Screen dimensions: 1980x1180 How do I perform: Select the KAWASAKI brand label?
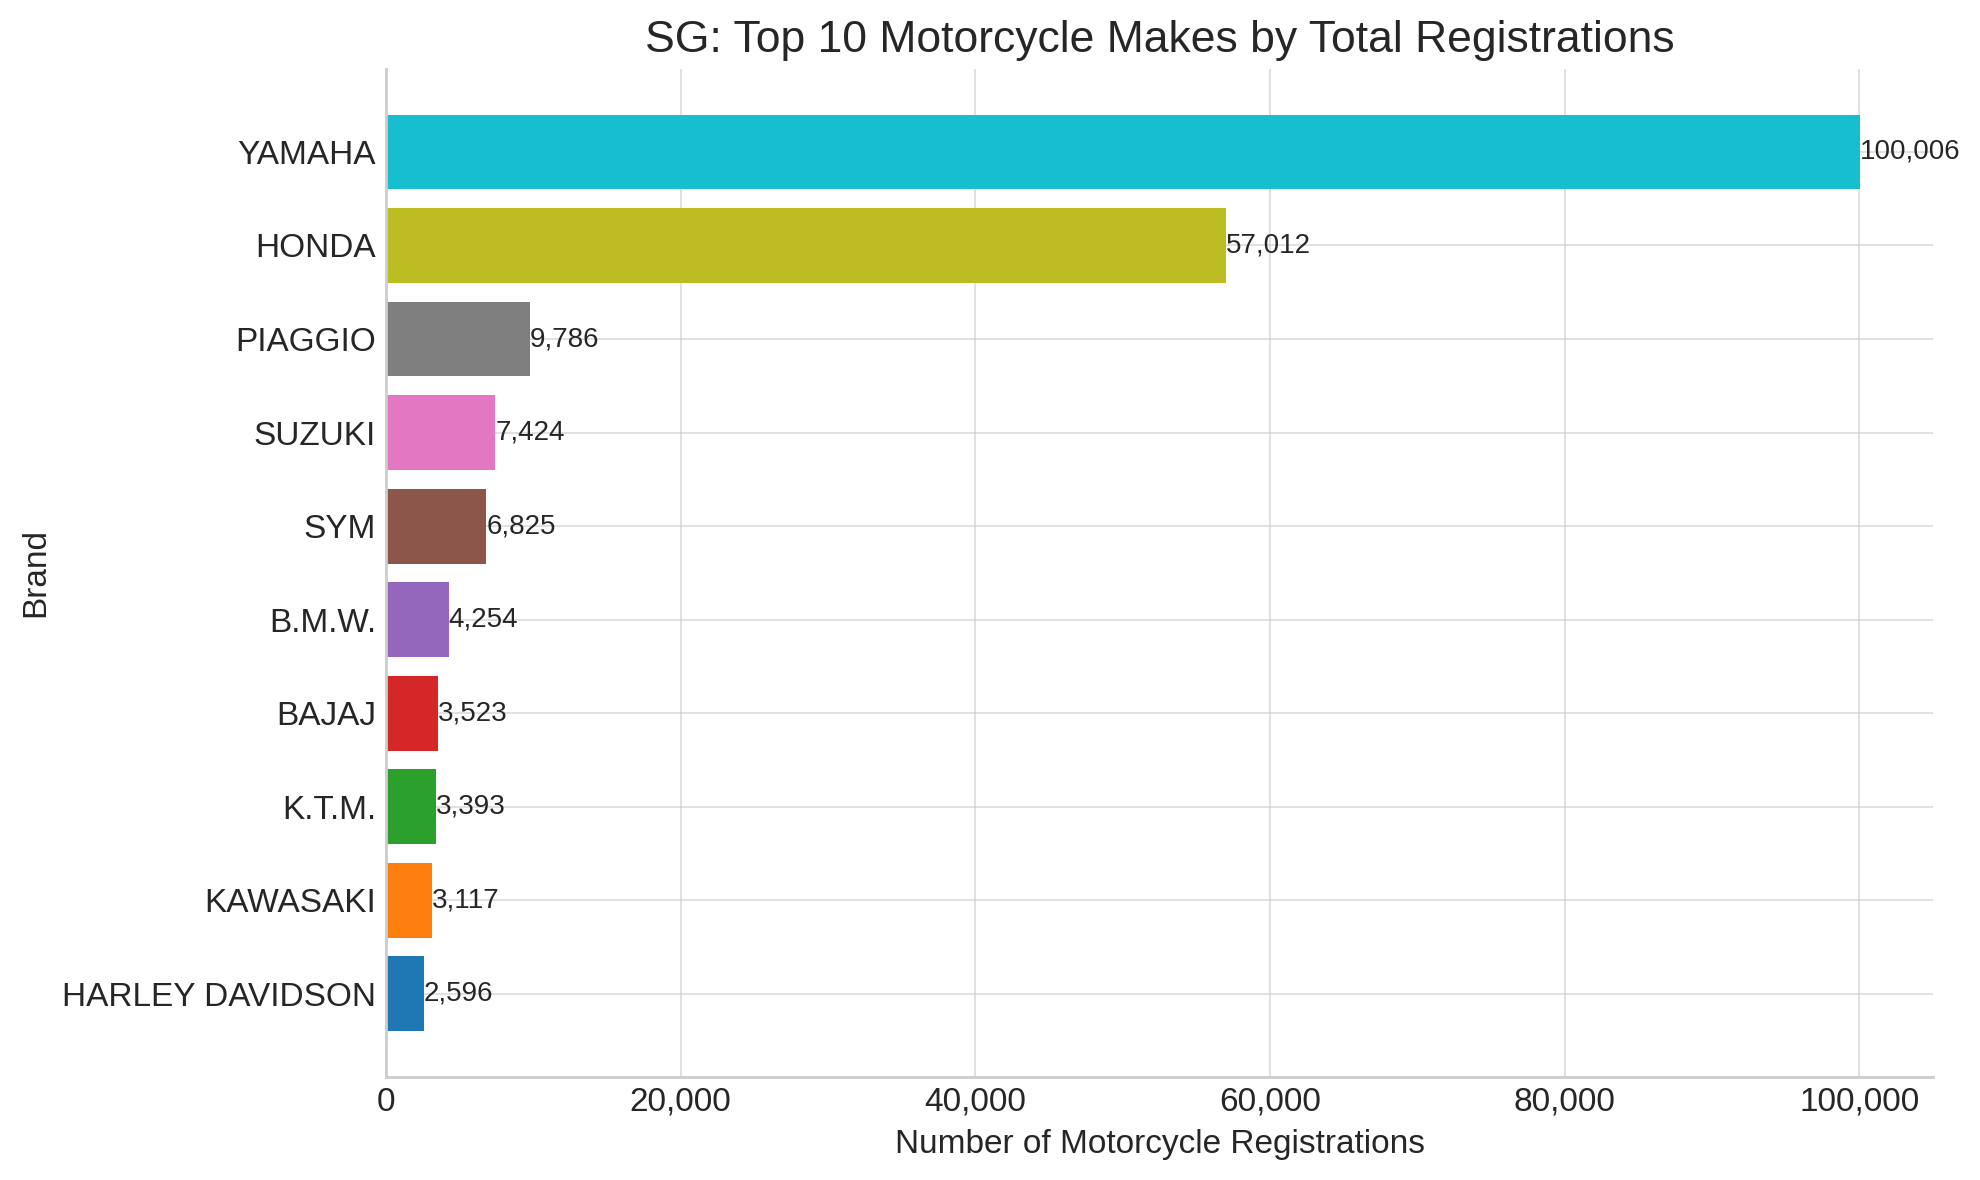(x=290, y=901)
